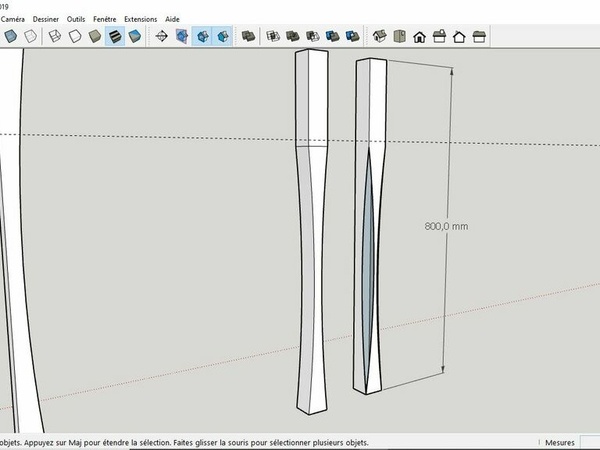Click the Mesures box in status bar

559,442
